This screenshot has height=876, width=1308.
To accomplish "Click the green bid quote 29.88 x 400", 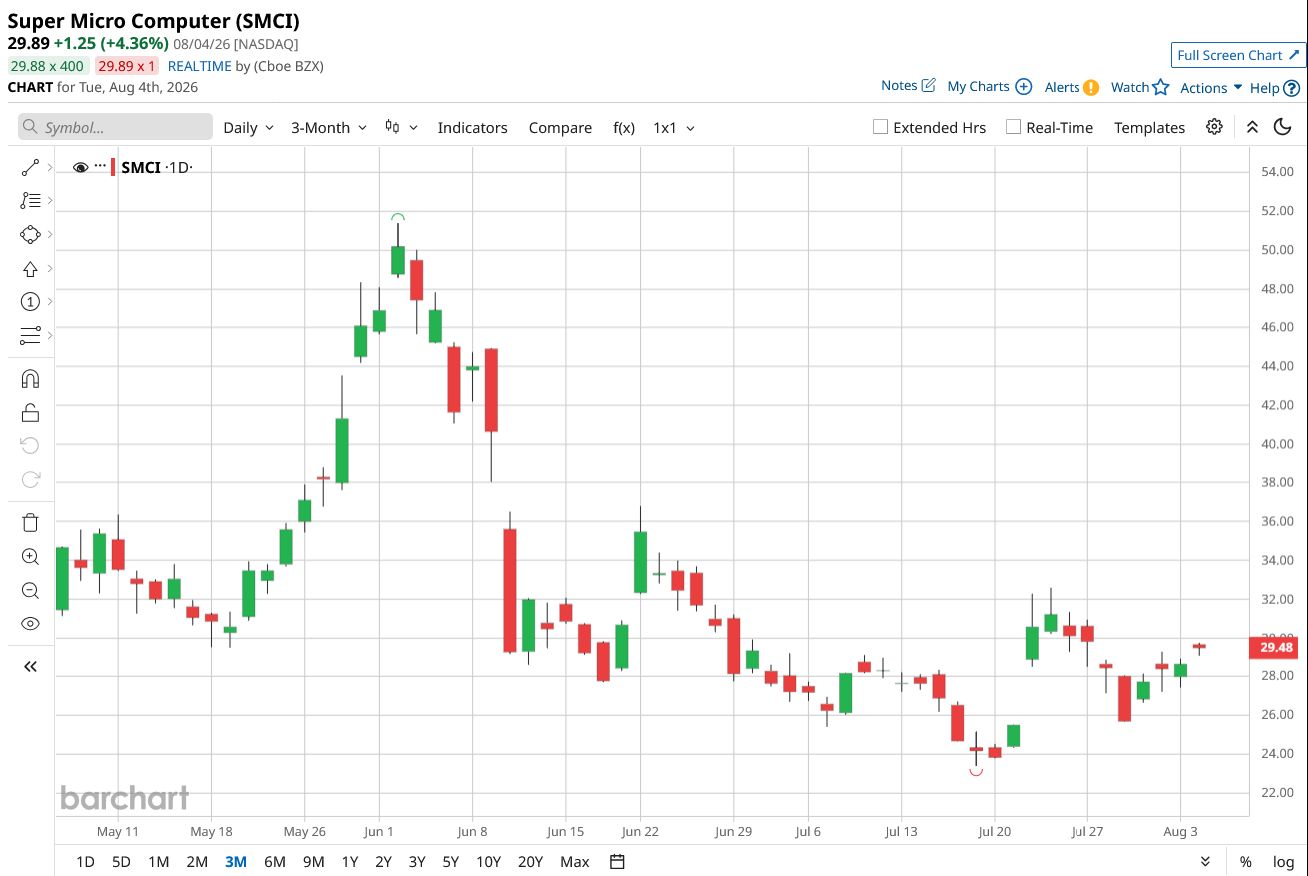I will pos(49,66).
